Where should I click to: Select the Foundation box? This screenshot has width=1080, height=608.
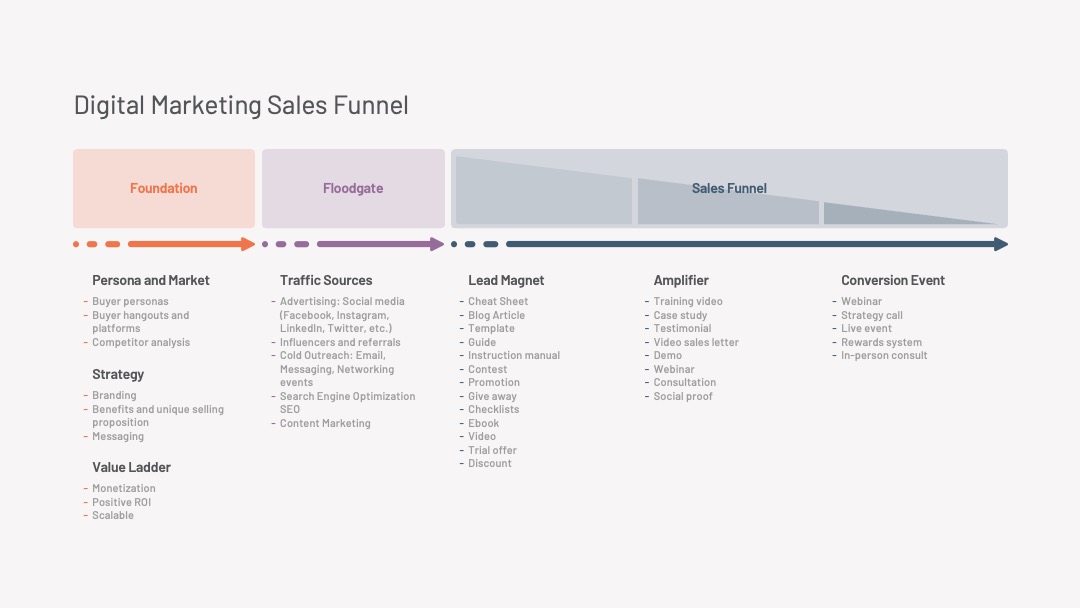(164, 188)
